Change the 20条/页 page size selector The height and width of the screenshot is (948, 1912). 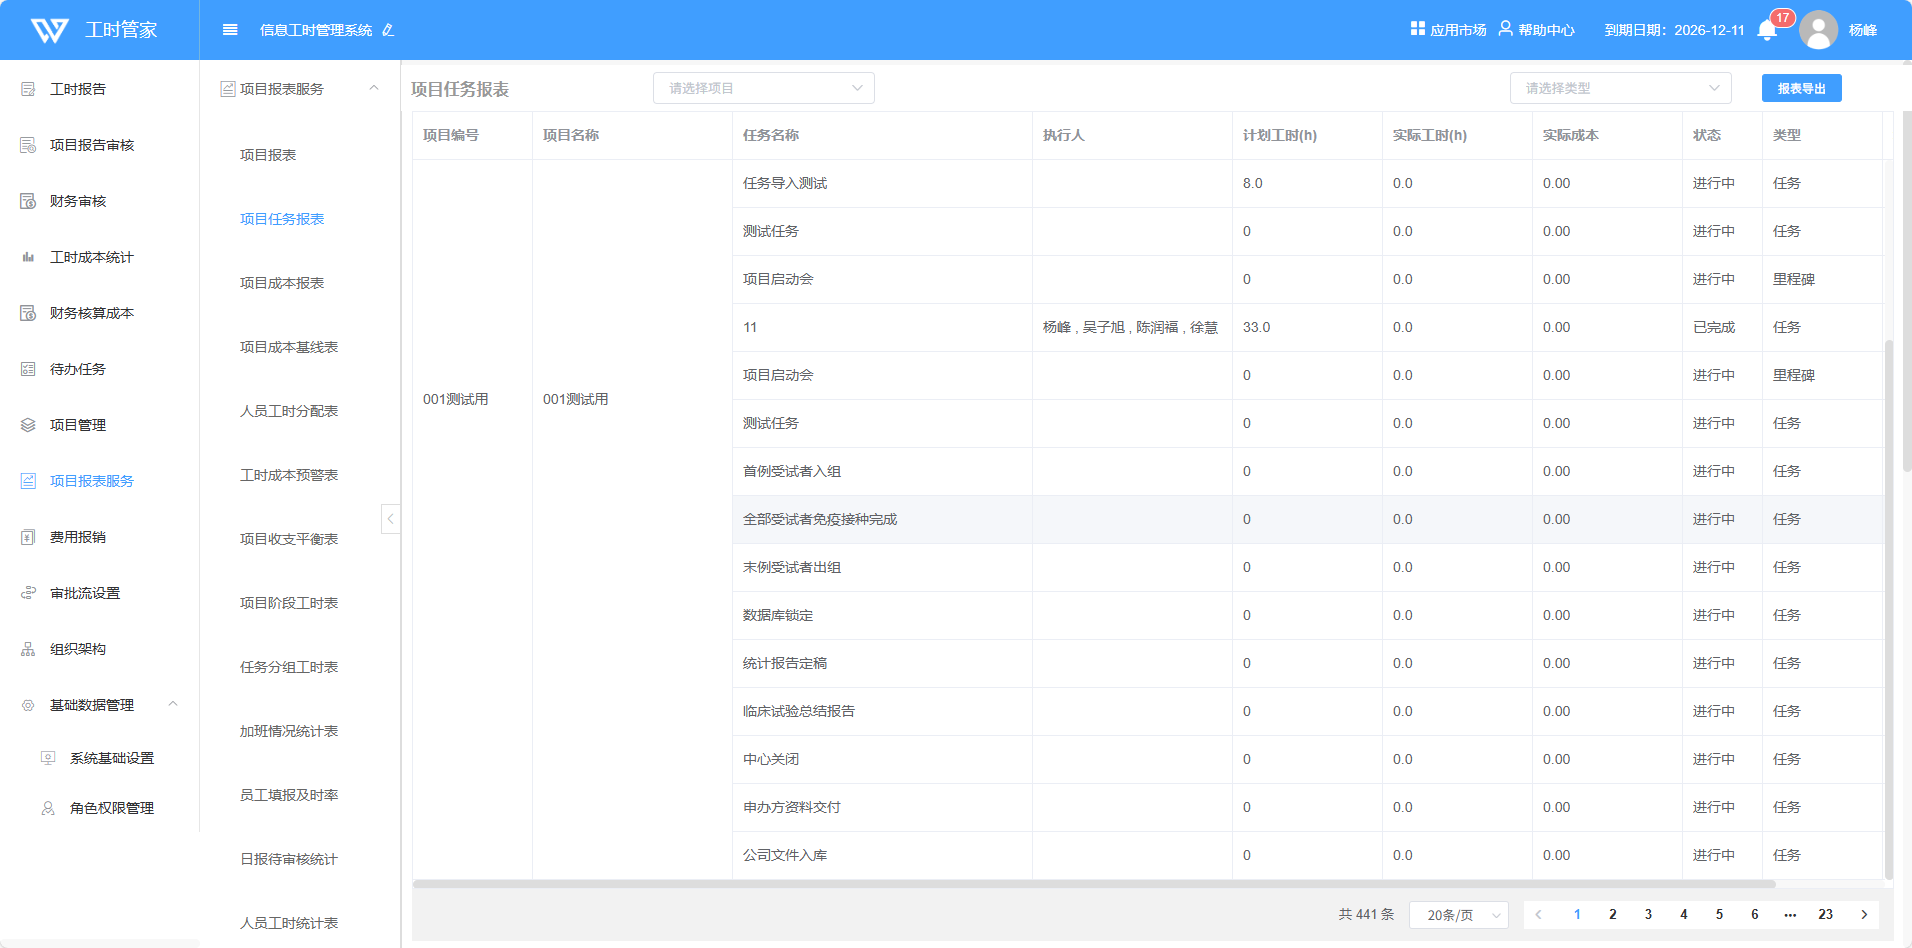tap(1458, 915)
